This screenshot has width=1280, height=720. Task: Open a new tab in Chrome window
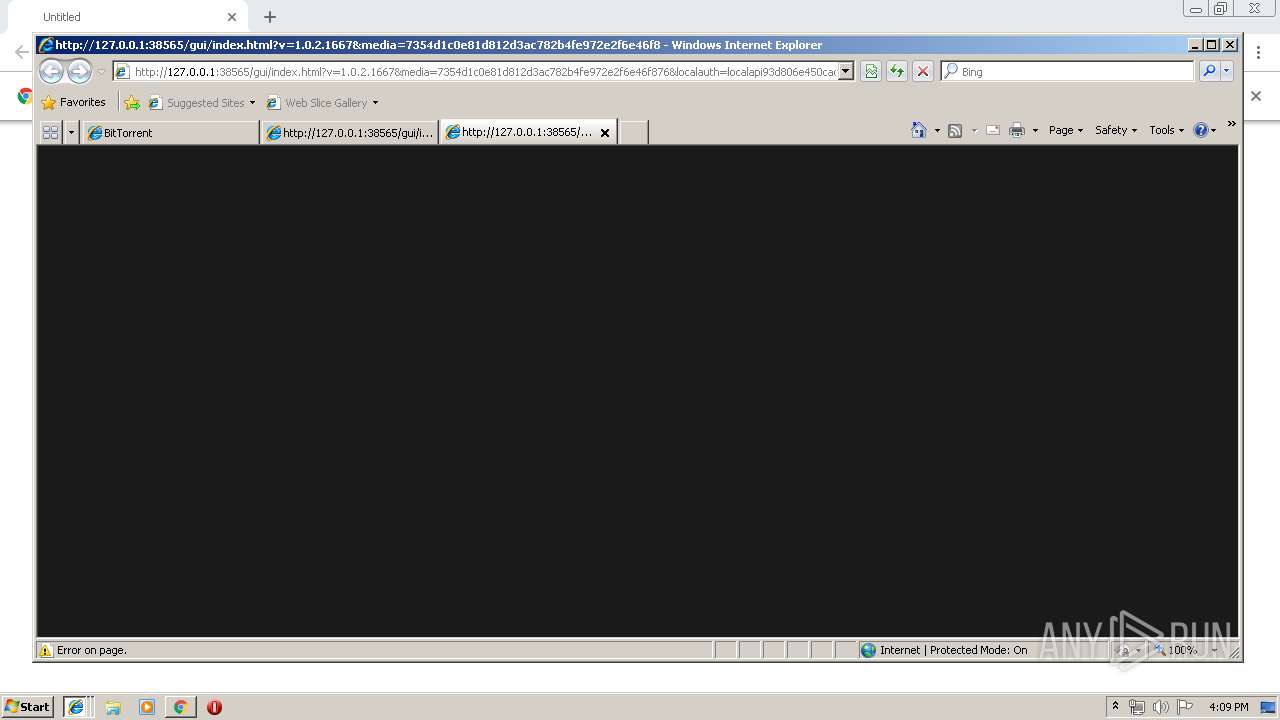coord(270,17)
